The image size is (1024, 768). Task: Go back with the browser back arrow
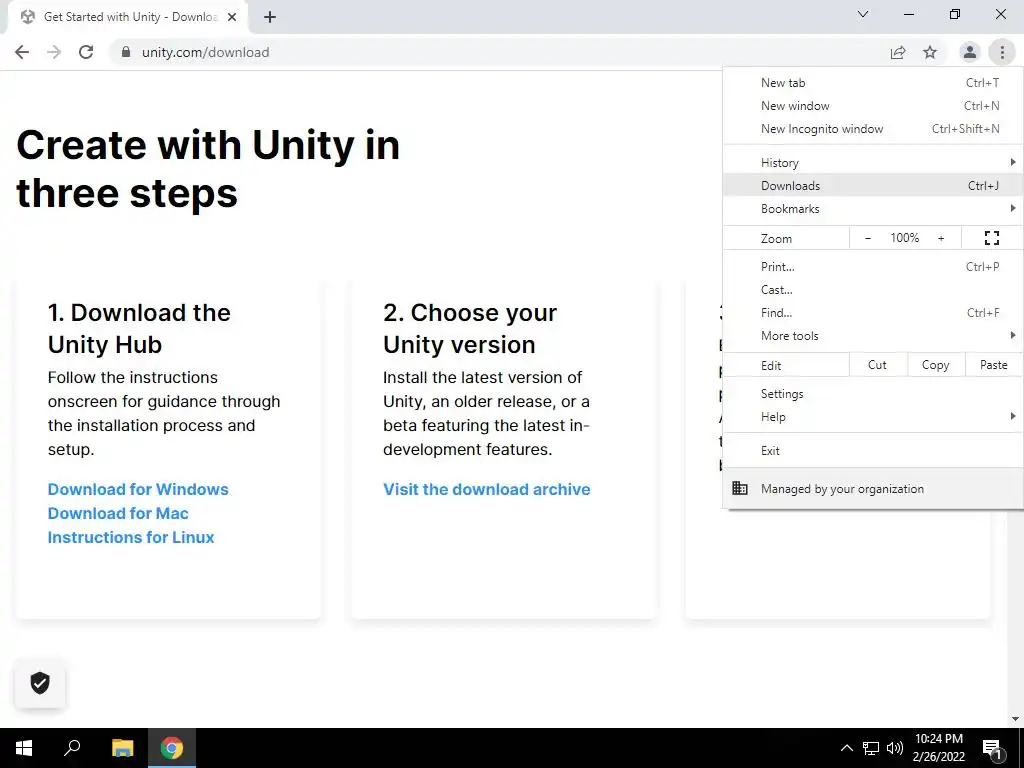(22, 52)
